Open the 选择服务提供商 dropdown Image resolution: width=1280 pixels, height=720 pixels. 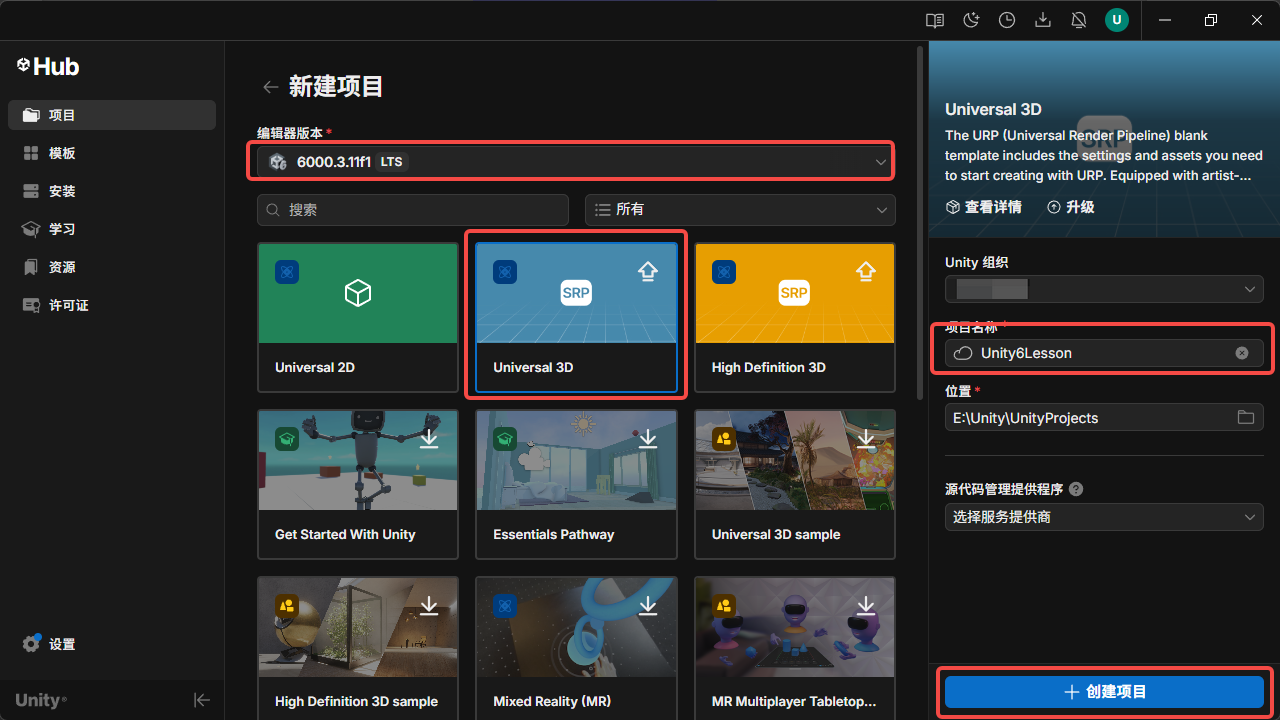(x=1104, y=517)
